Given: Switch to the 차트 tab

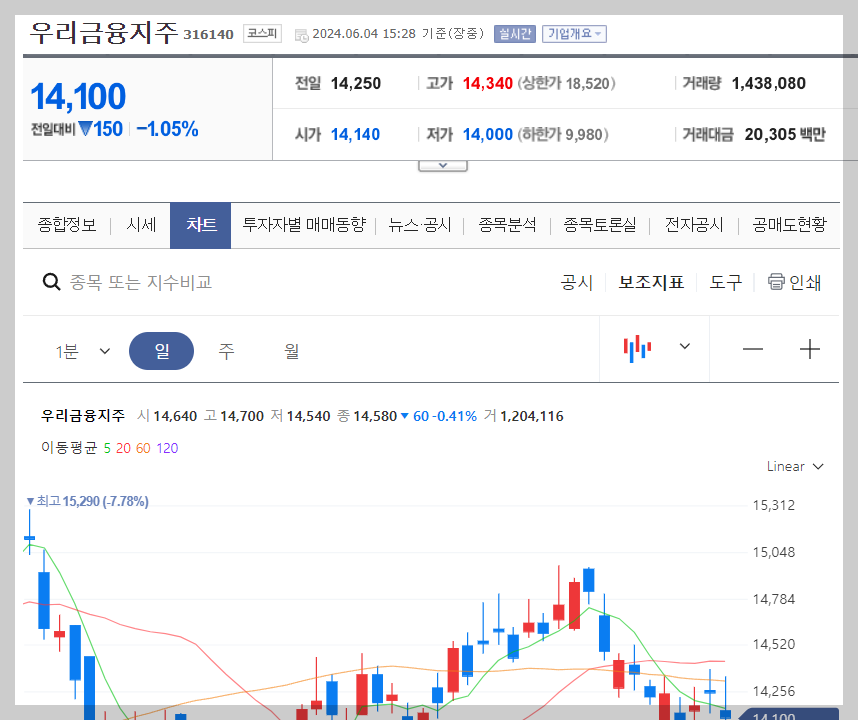Looking at the screenshot, I should point(200,225).
